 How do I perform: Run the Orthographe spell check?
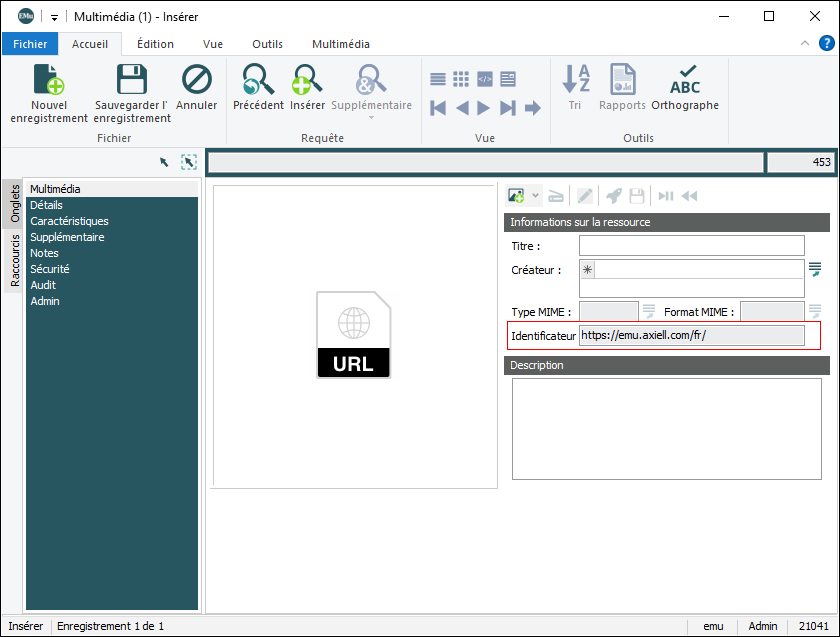[x=685, y=80]
